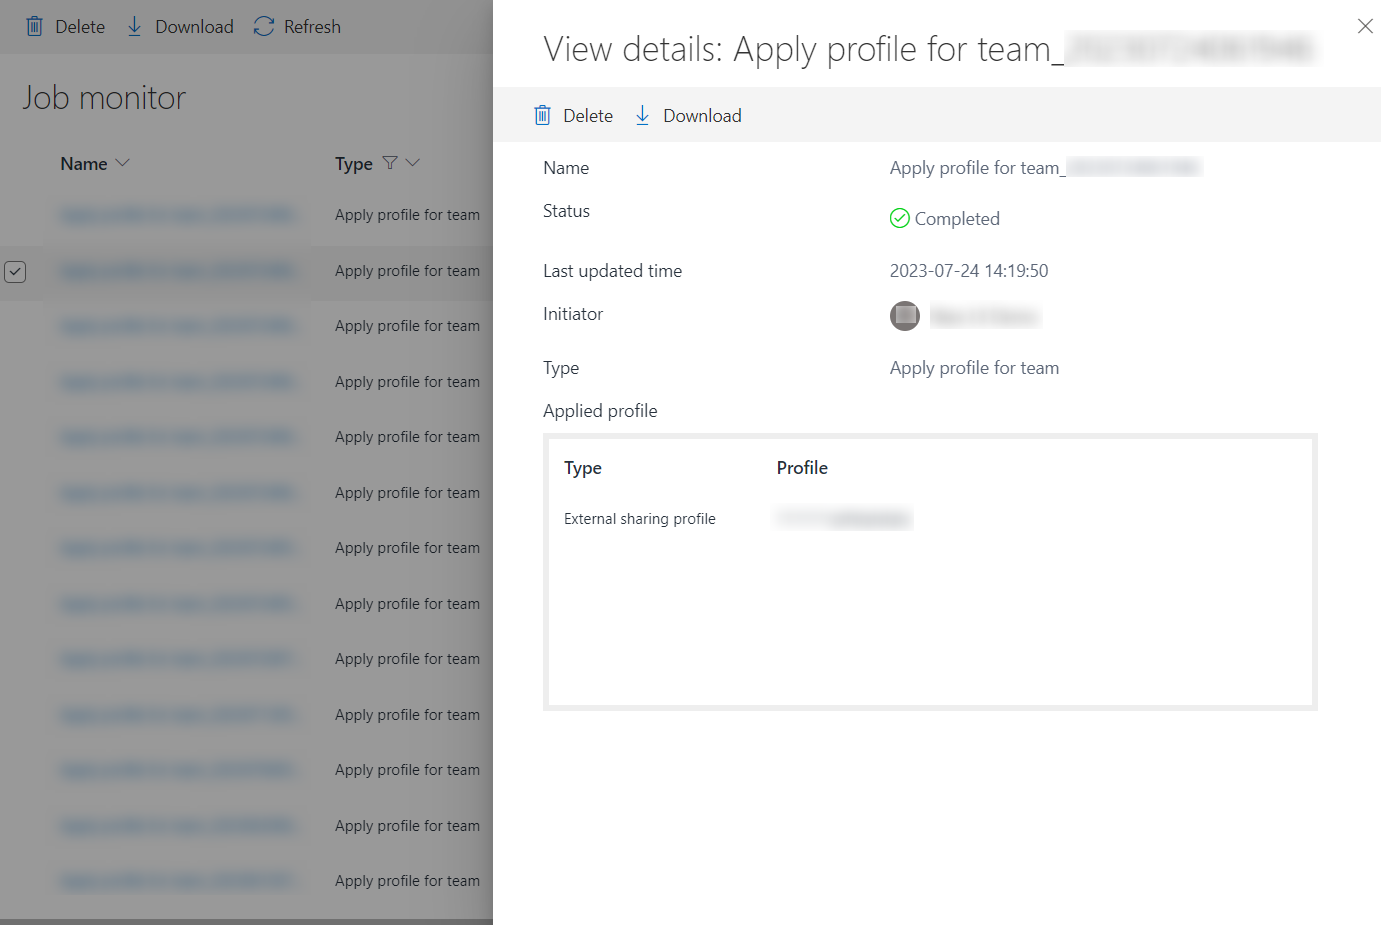
Task: Uncheck the selected job row checkbox
Action: (16, 271)
